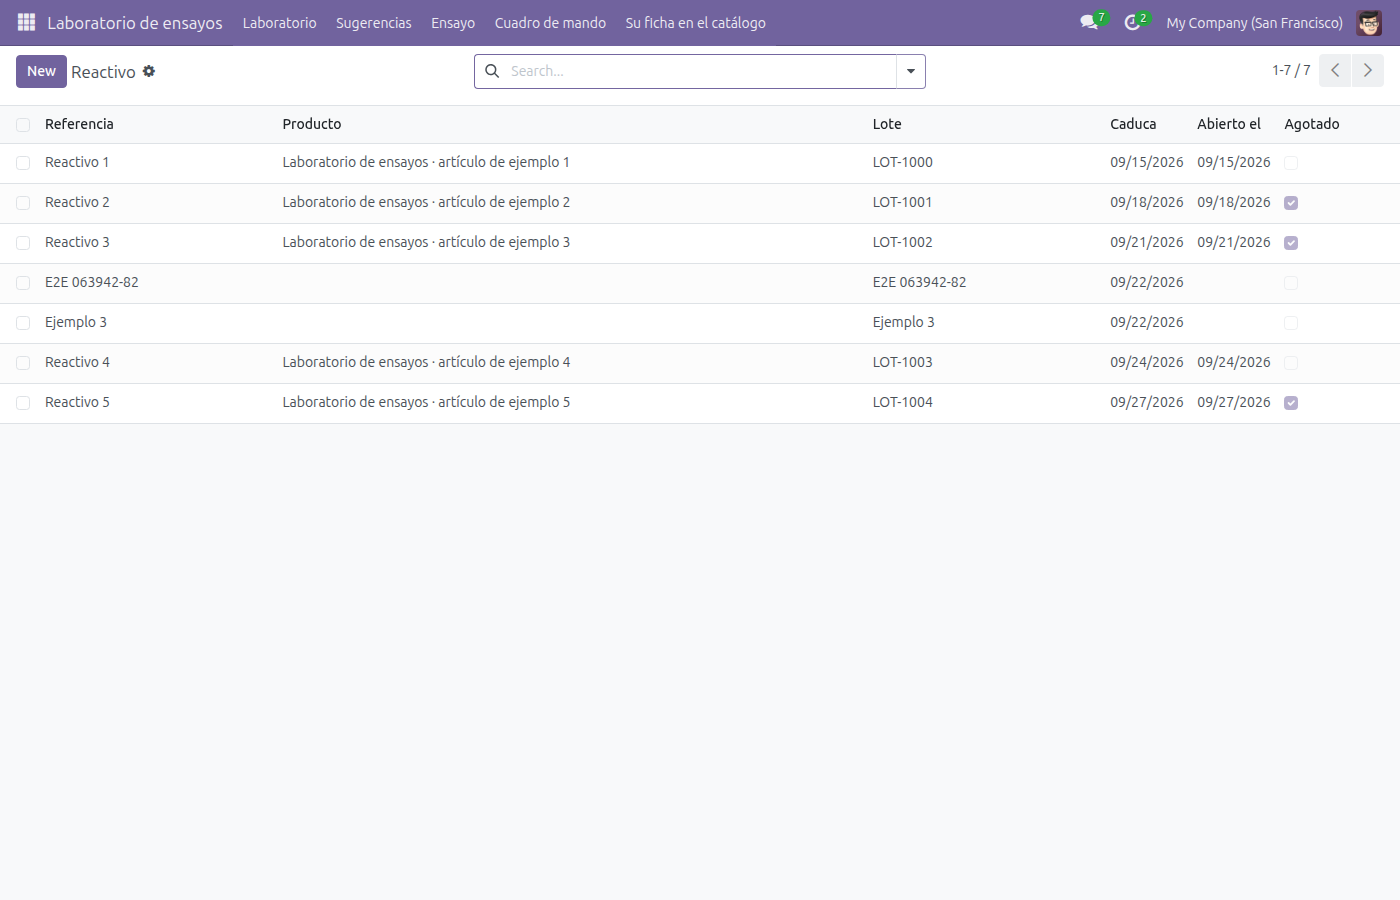Open the user avatar menu
This screenshot has width=1400, height=900.
1369,22
